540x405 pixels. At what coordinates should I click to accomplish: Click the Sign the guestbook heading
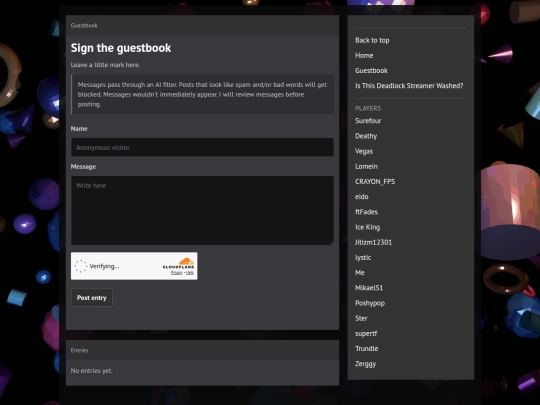point(121,48)
